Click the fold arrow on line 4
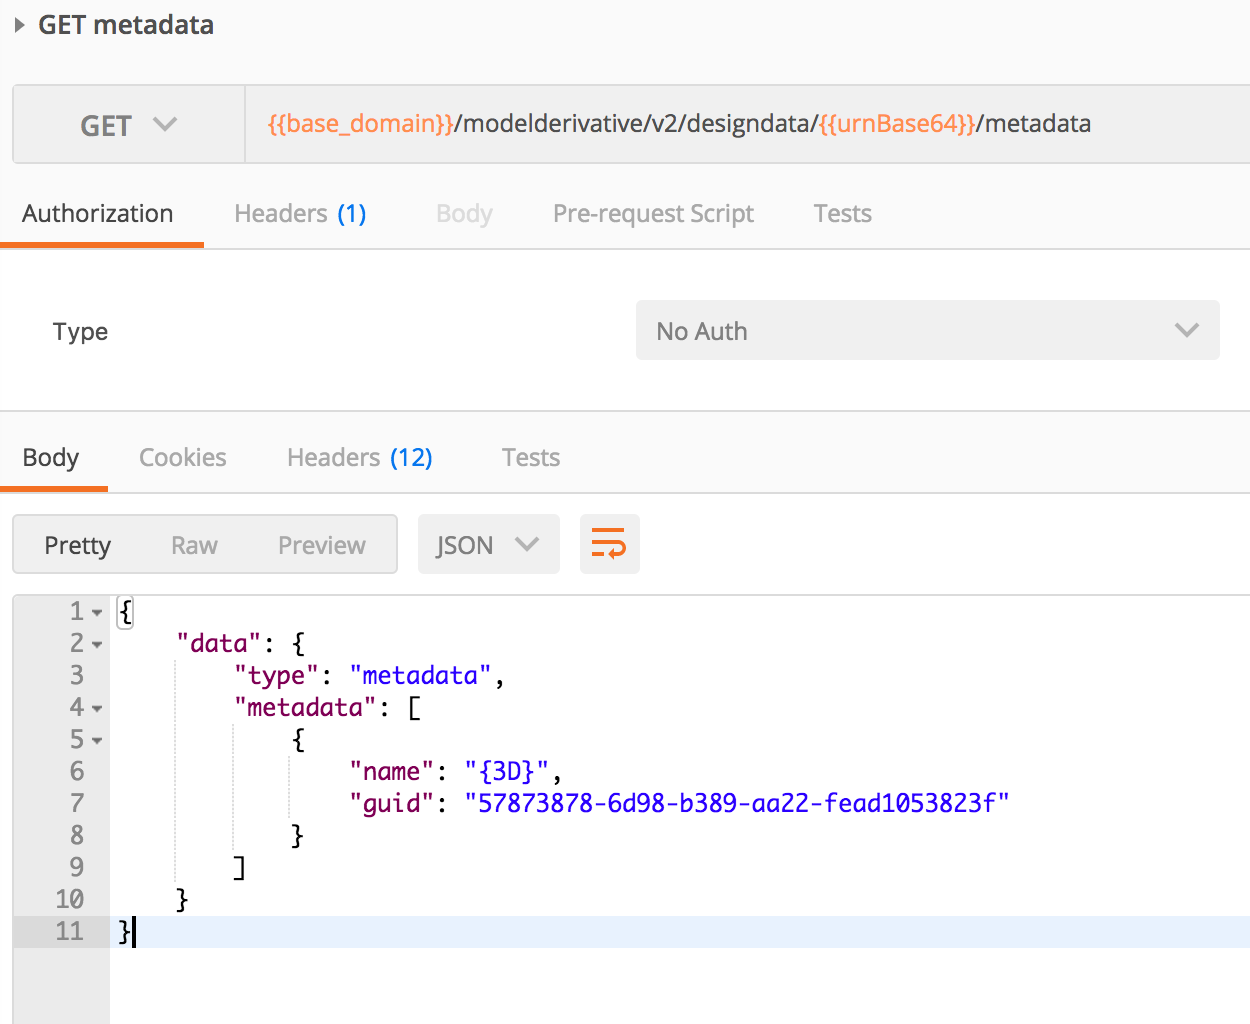Viewport: 1250px width, 1024px height. tap(95, 707)
